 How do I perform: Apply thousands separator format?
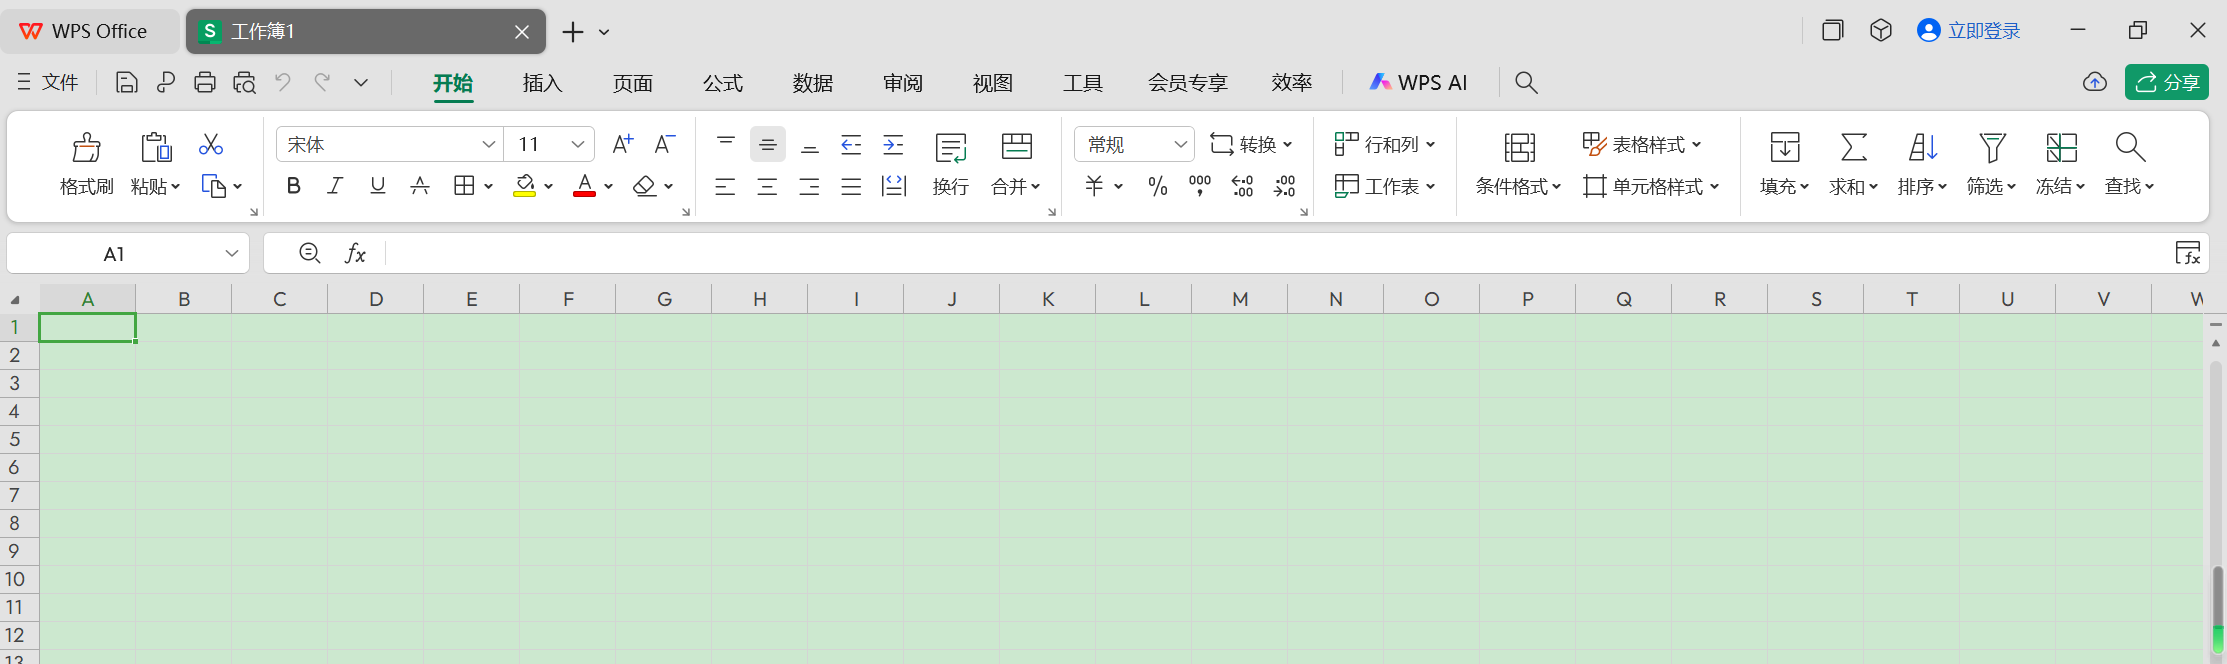1200,186
